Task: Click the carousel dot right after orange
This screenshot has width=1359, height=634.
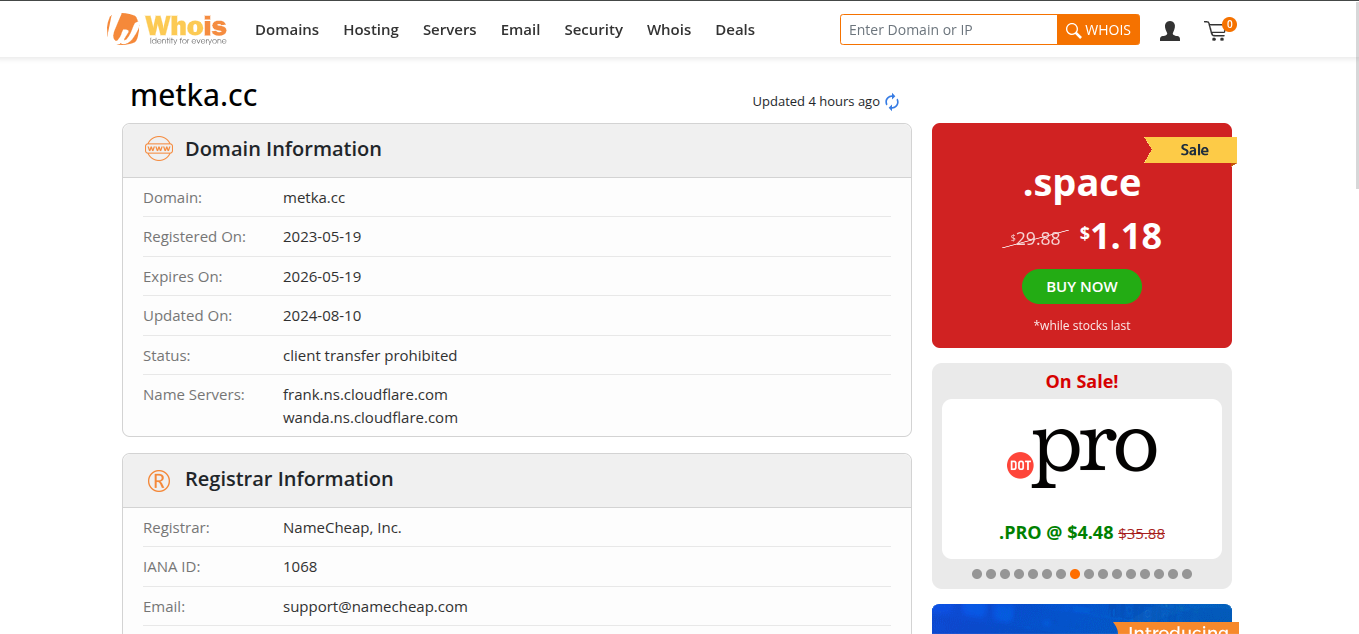Action: pos(1089,574)
